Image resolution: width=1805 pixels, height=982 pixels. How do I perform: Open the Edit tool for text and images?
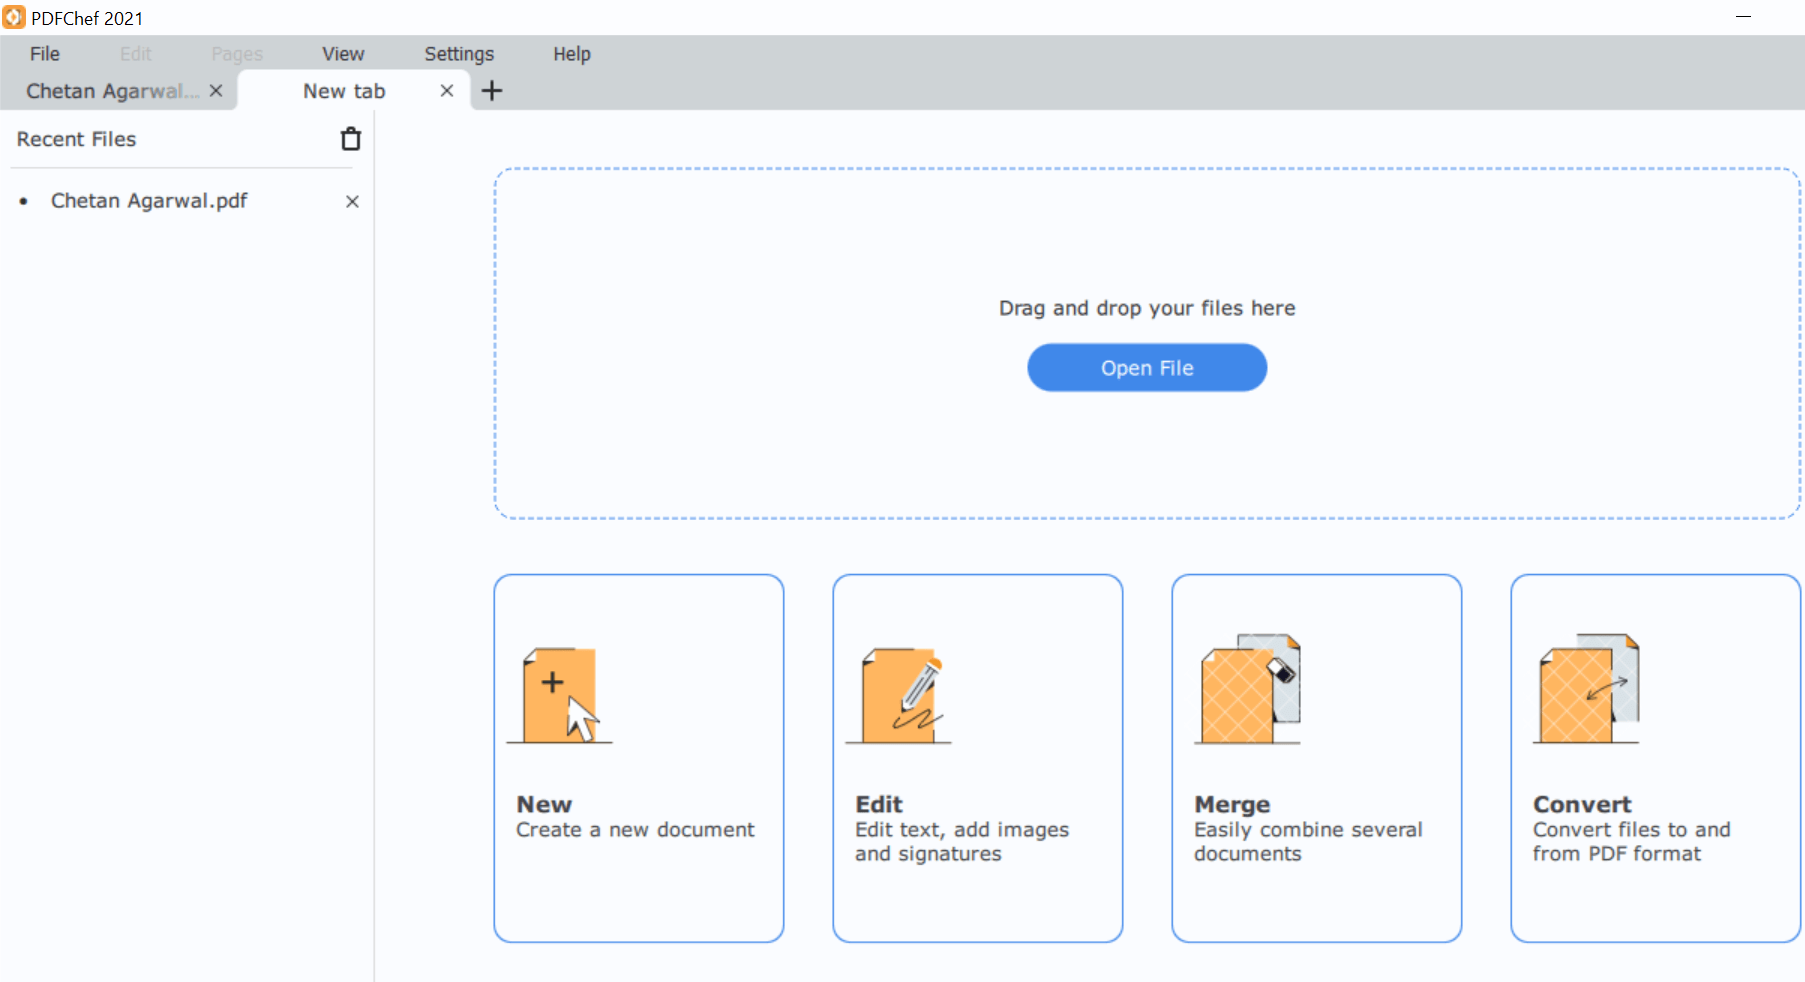[977, 757]
